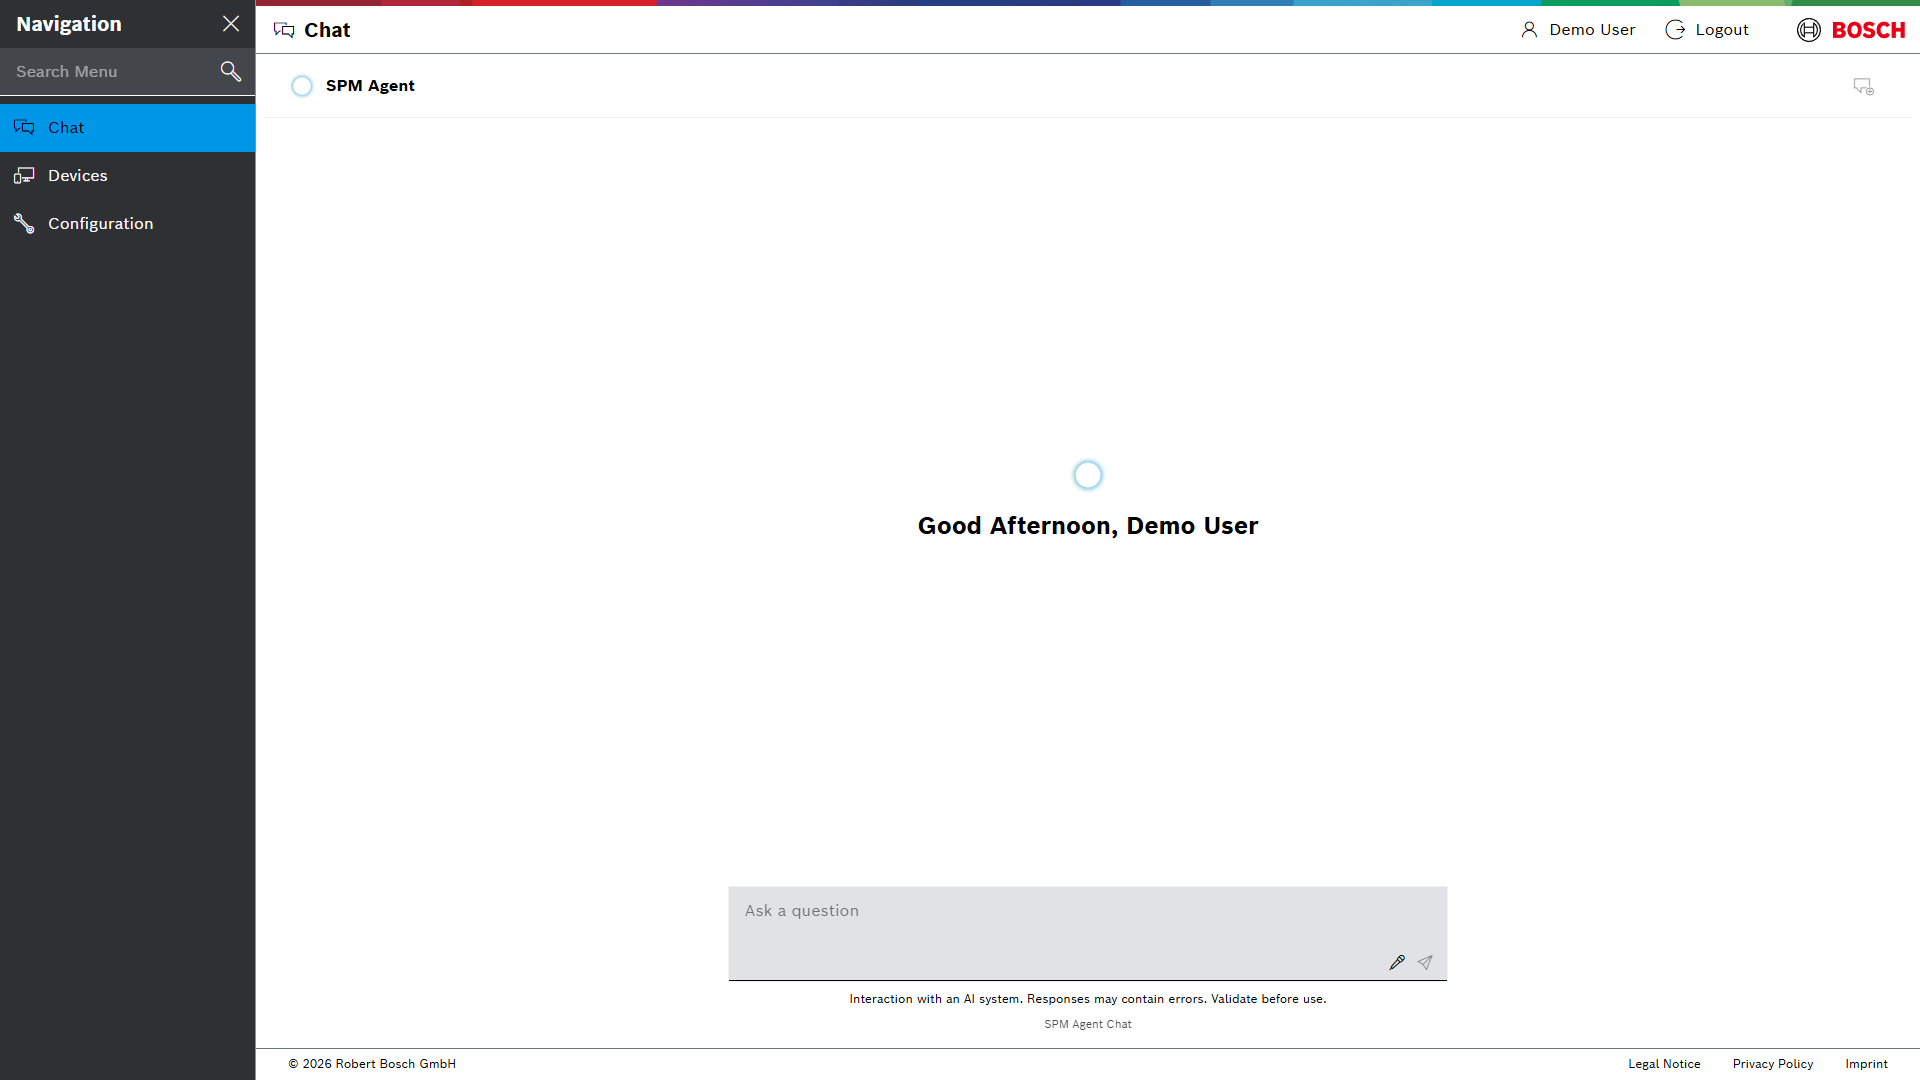The height and width of the screenshot is (1080, 1920).
Task: Click the Chat icon in page header
Action: click(284, 30)
